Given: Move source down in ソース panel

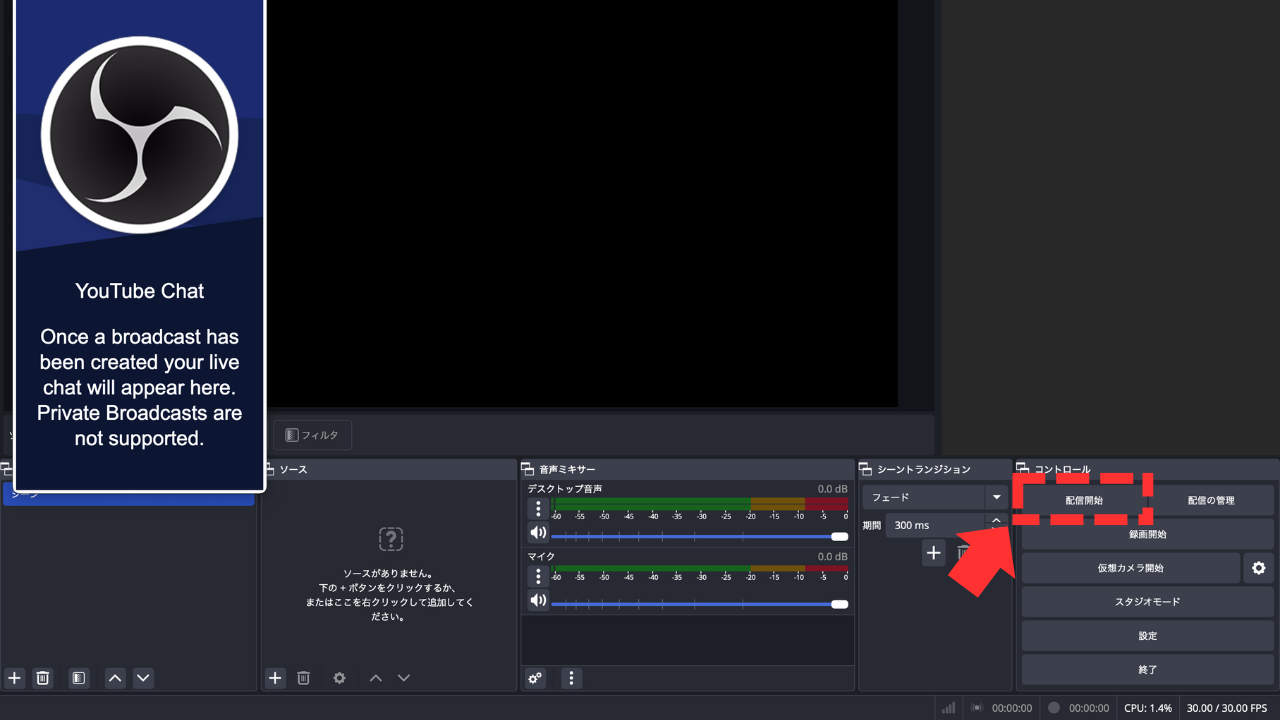Looking at the screenshot, I should click(x=404, y=678).
